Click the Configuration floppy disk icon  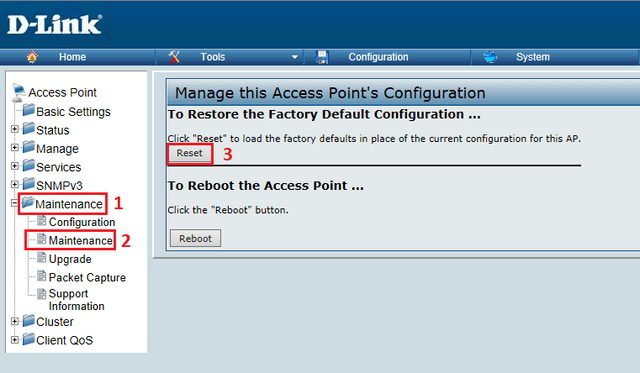coord(322,57)
